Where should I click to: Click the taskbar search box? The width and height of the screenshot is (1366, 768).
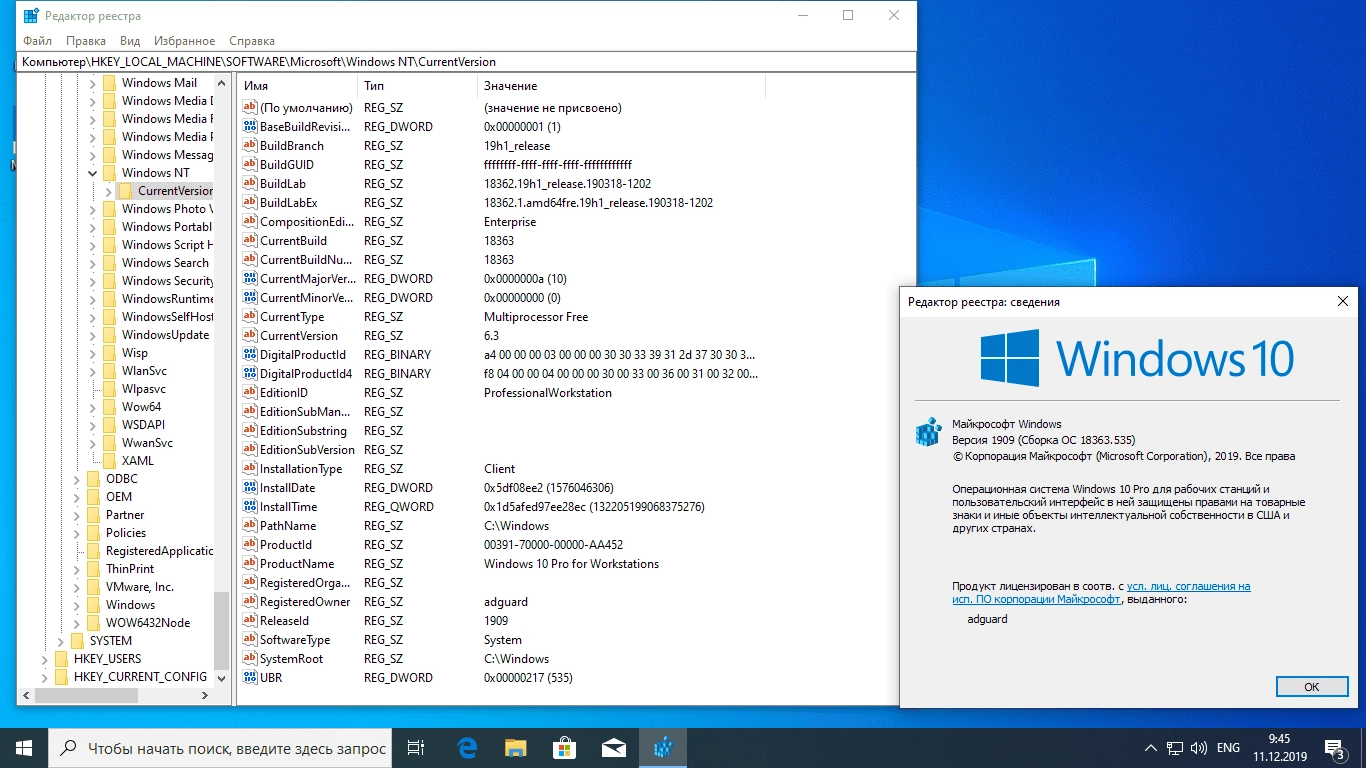pyautogui.click(x=220, y=748)
